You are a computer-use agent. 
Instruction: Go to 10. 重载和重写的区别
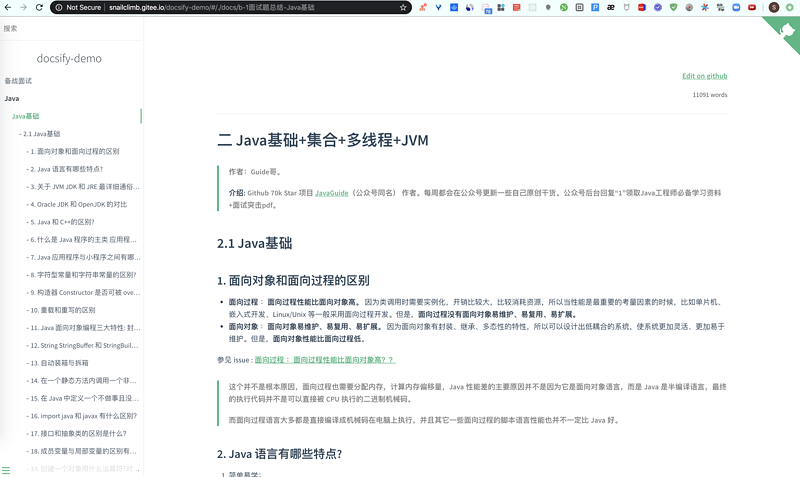coord(63,310)
